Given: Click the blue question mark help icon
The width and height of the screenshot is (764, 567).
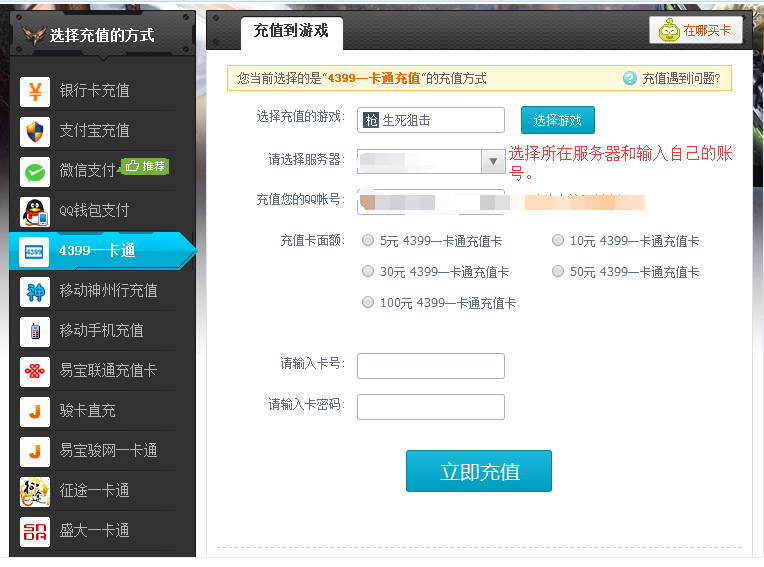Looking at the screenshot, I should pyautogui.click(x=630, y=78).
